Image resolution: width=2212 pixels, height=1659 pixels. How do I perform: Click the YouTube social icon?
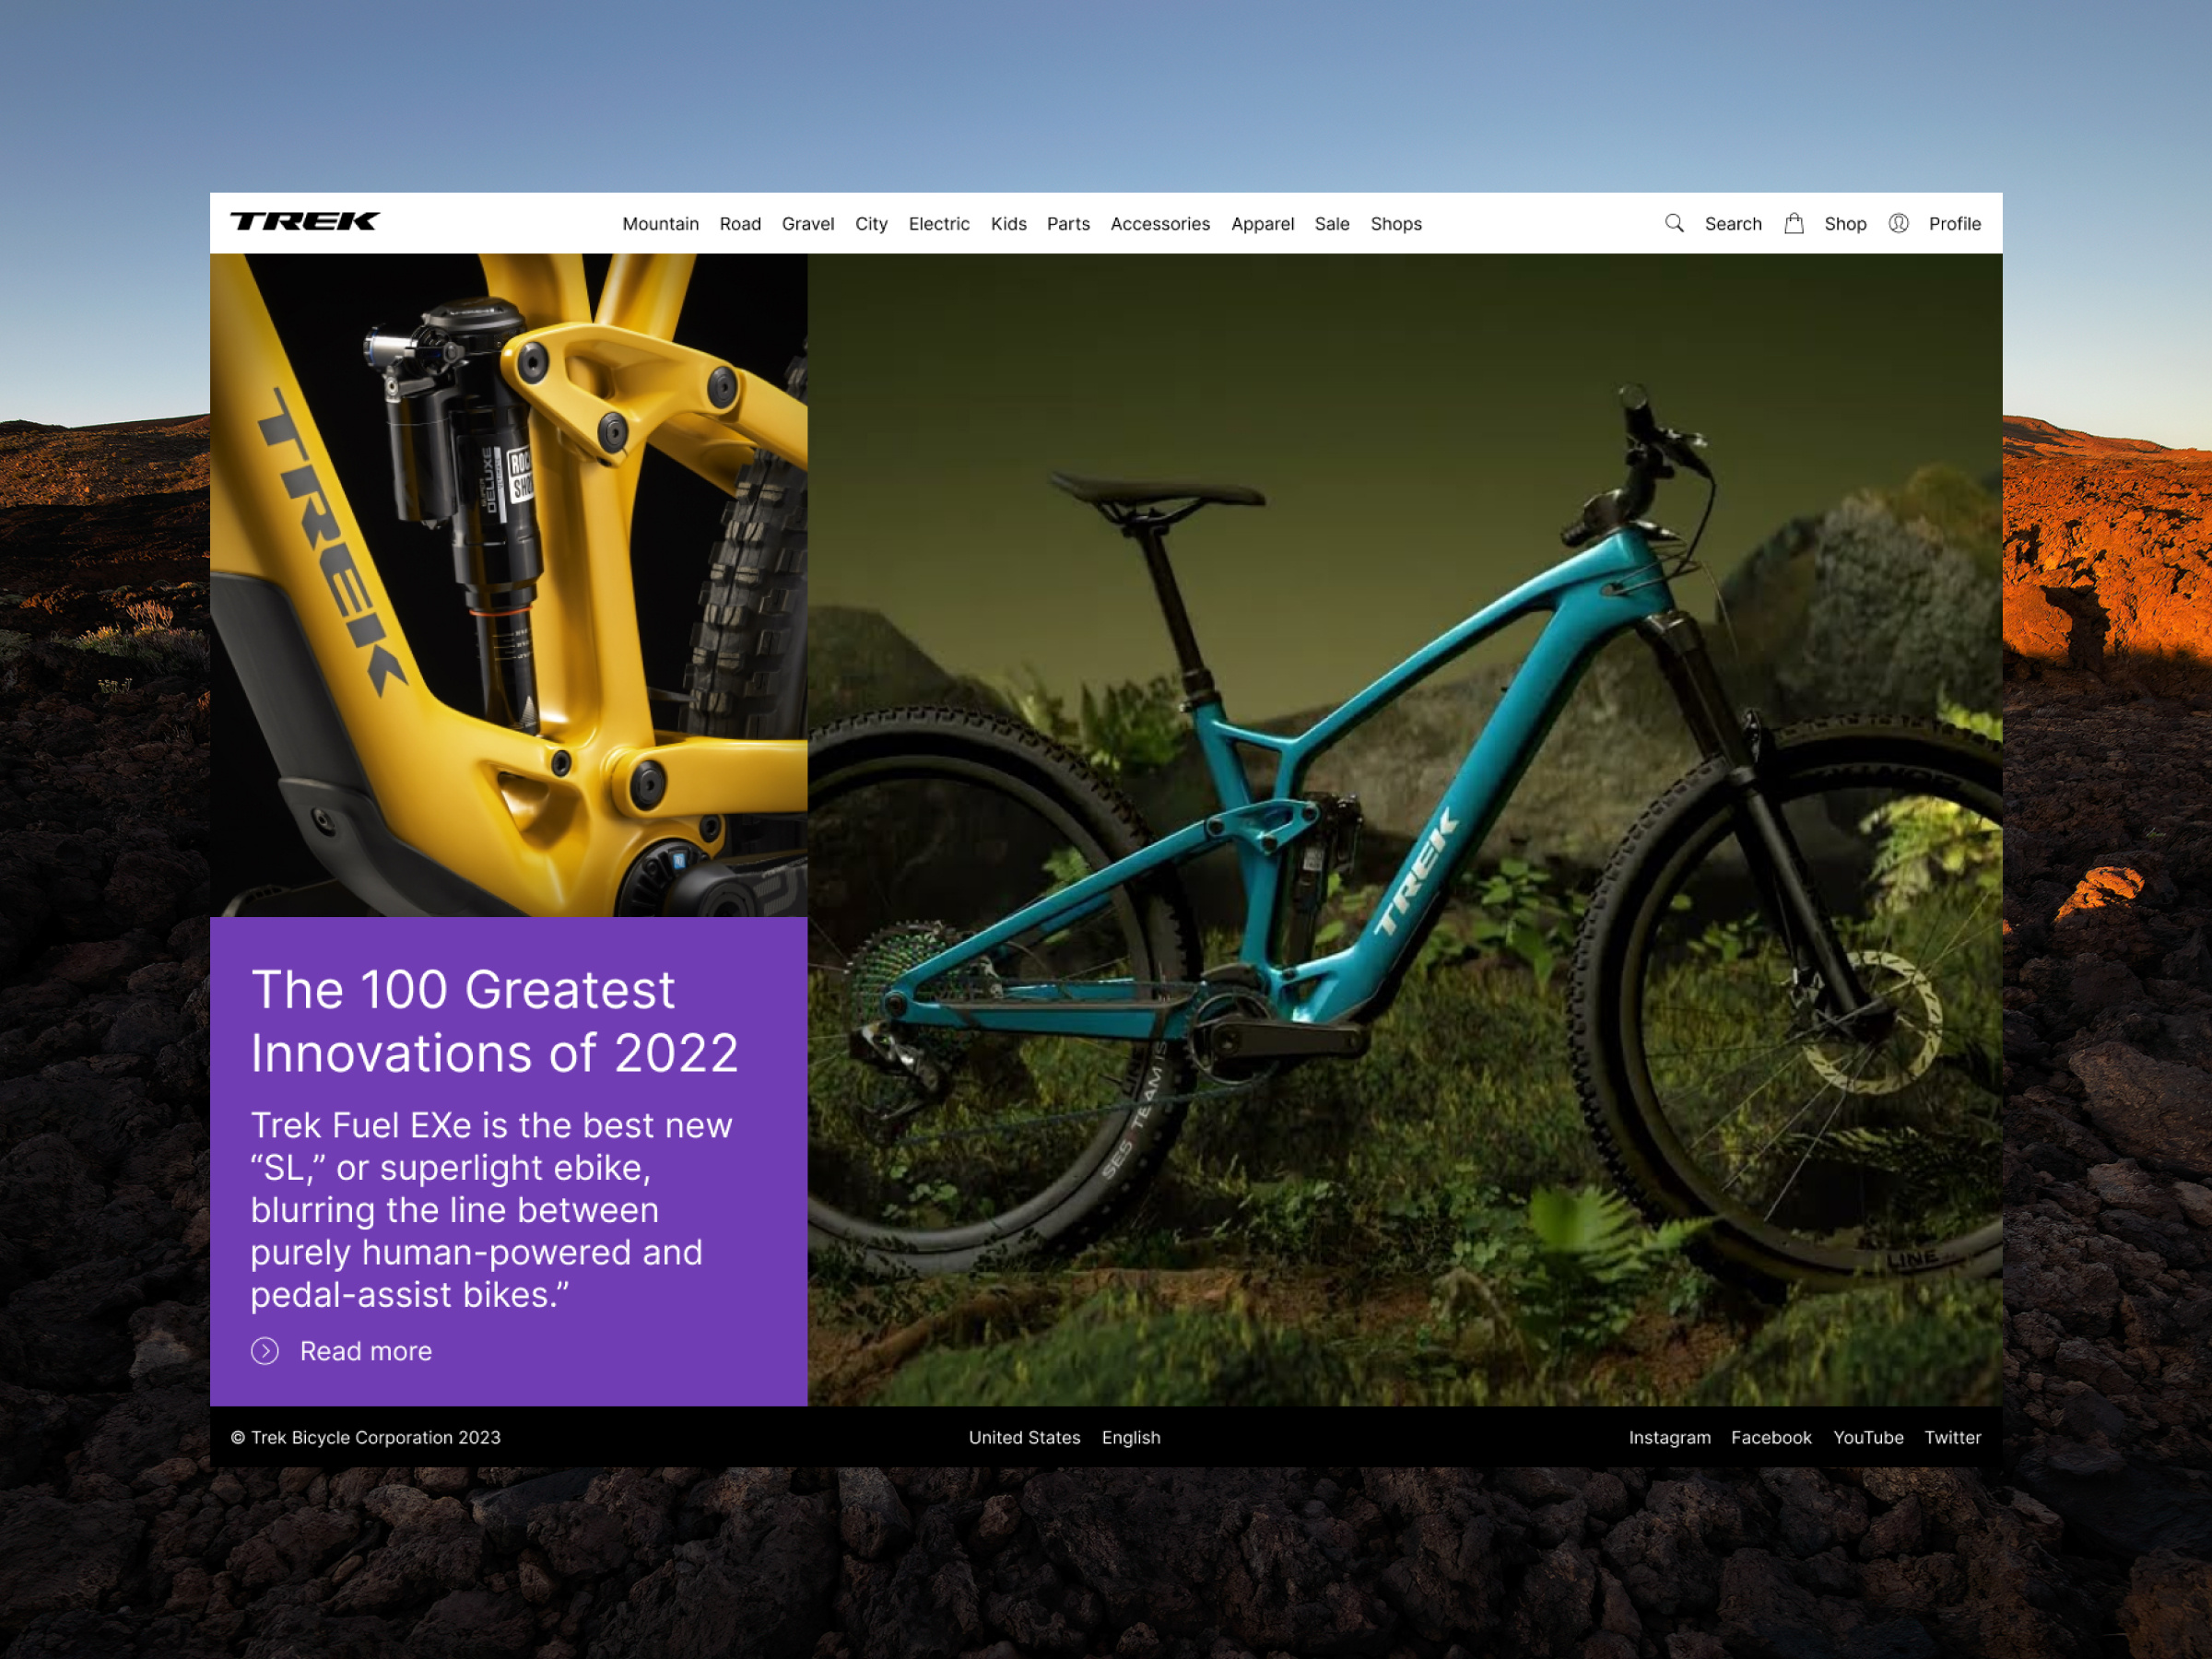point(1867,1436)
